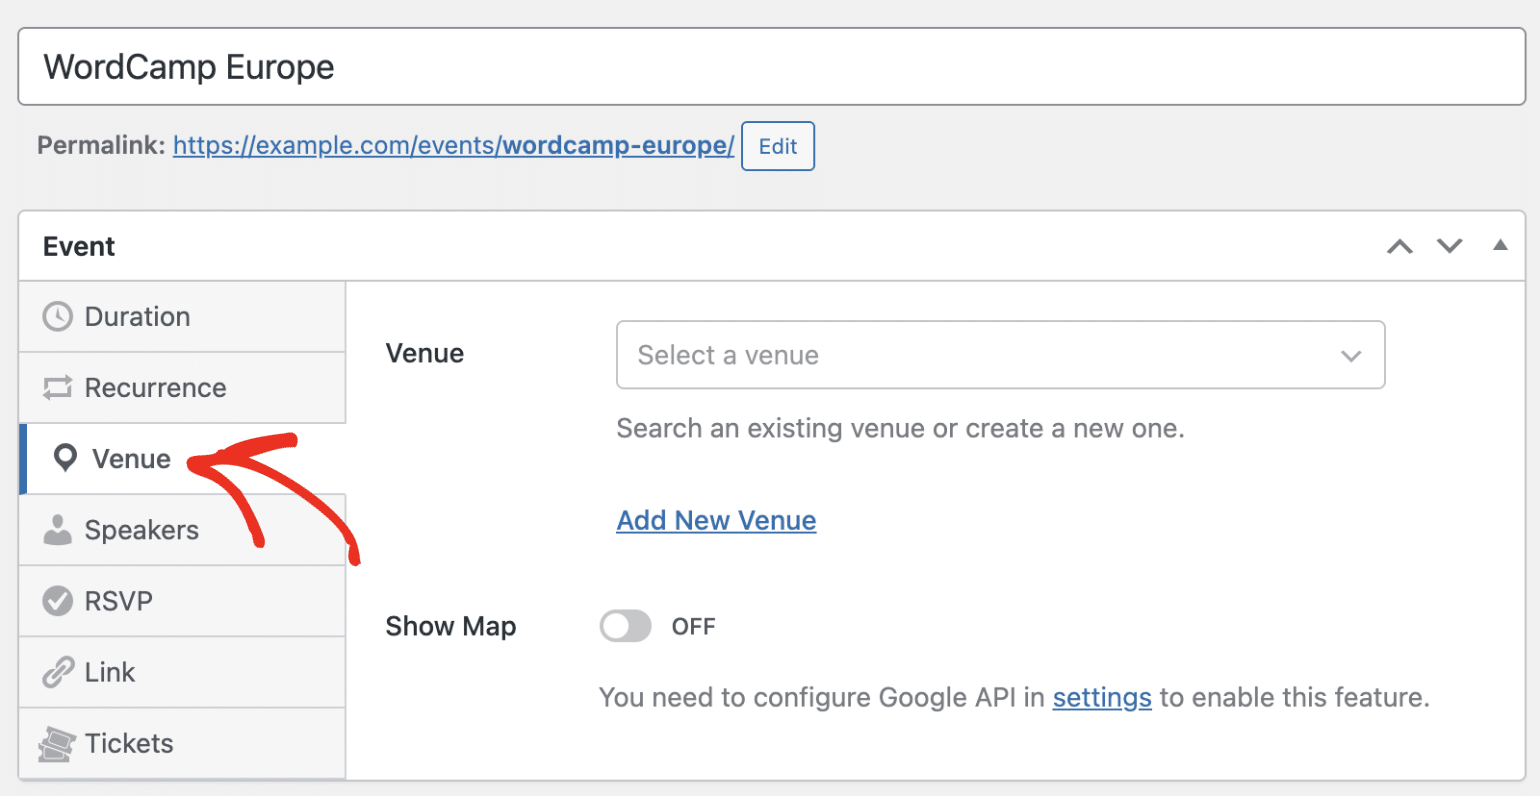
Task: Click the Add New Venue link
Action: tap(716, 520)
